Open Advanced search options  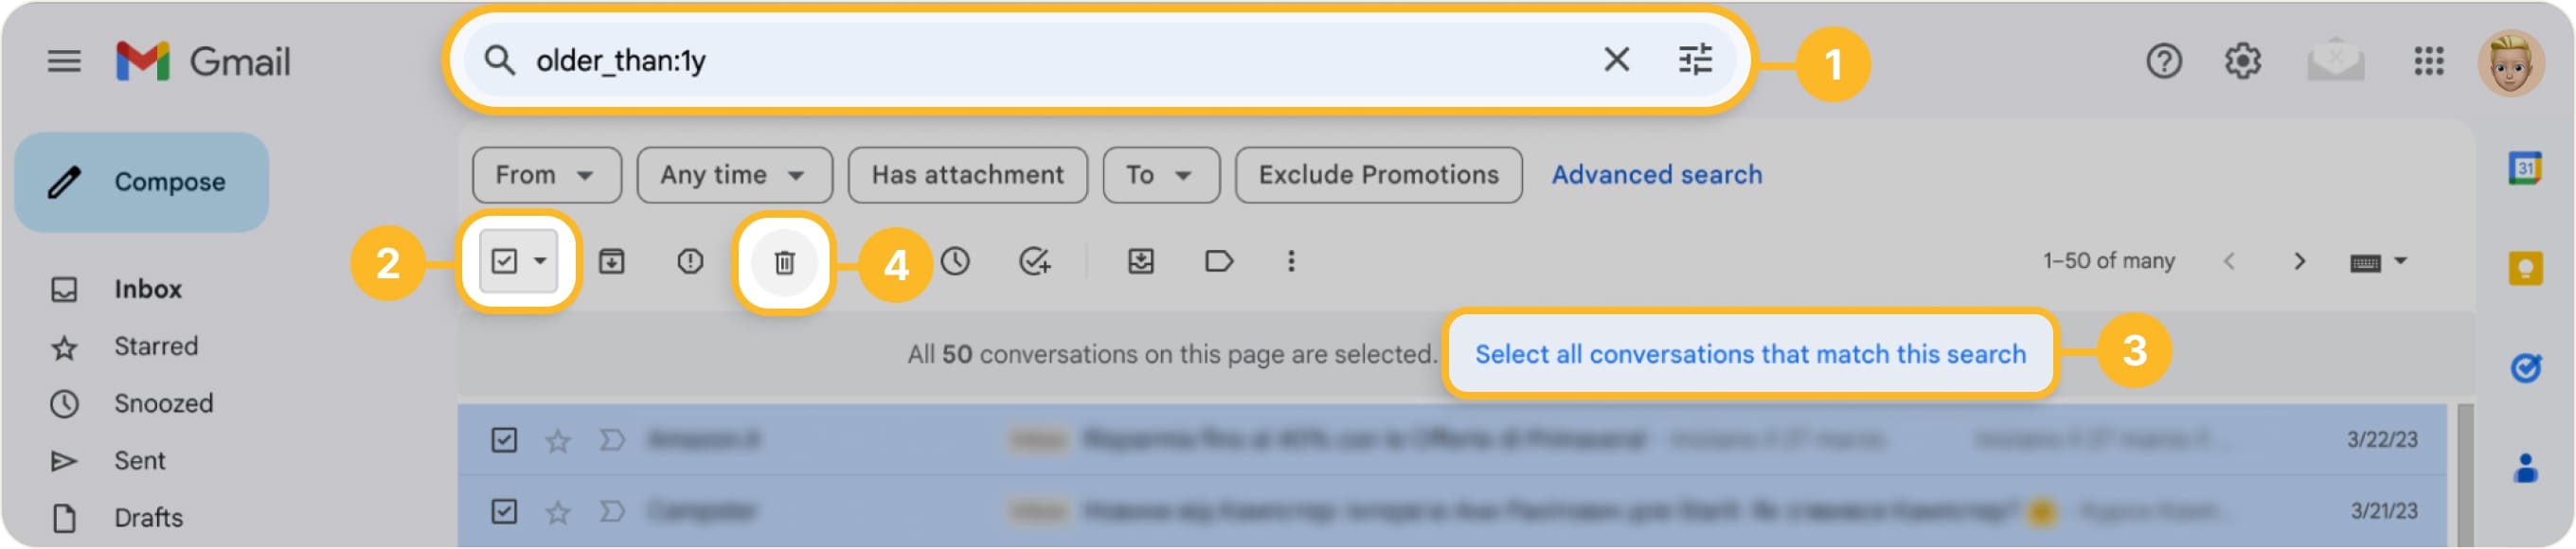pyautogui.click(x=1657, y=174)
